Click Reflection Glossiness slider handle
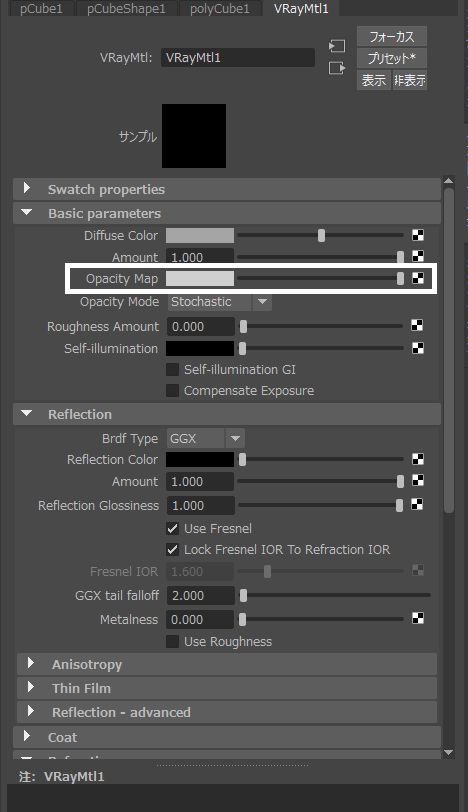The height and width of the screenshot is (812, 468). pyautogui.click(x=399, y=505)
